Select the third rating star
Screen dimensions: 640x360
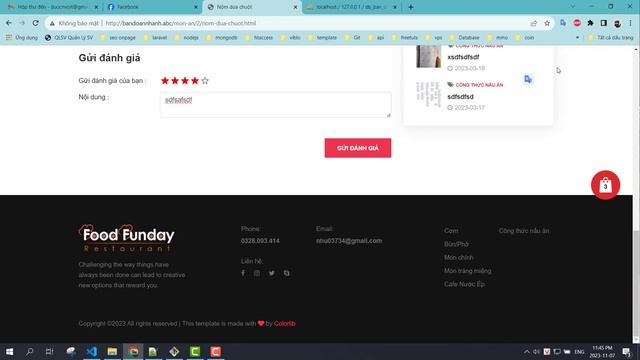185,81
